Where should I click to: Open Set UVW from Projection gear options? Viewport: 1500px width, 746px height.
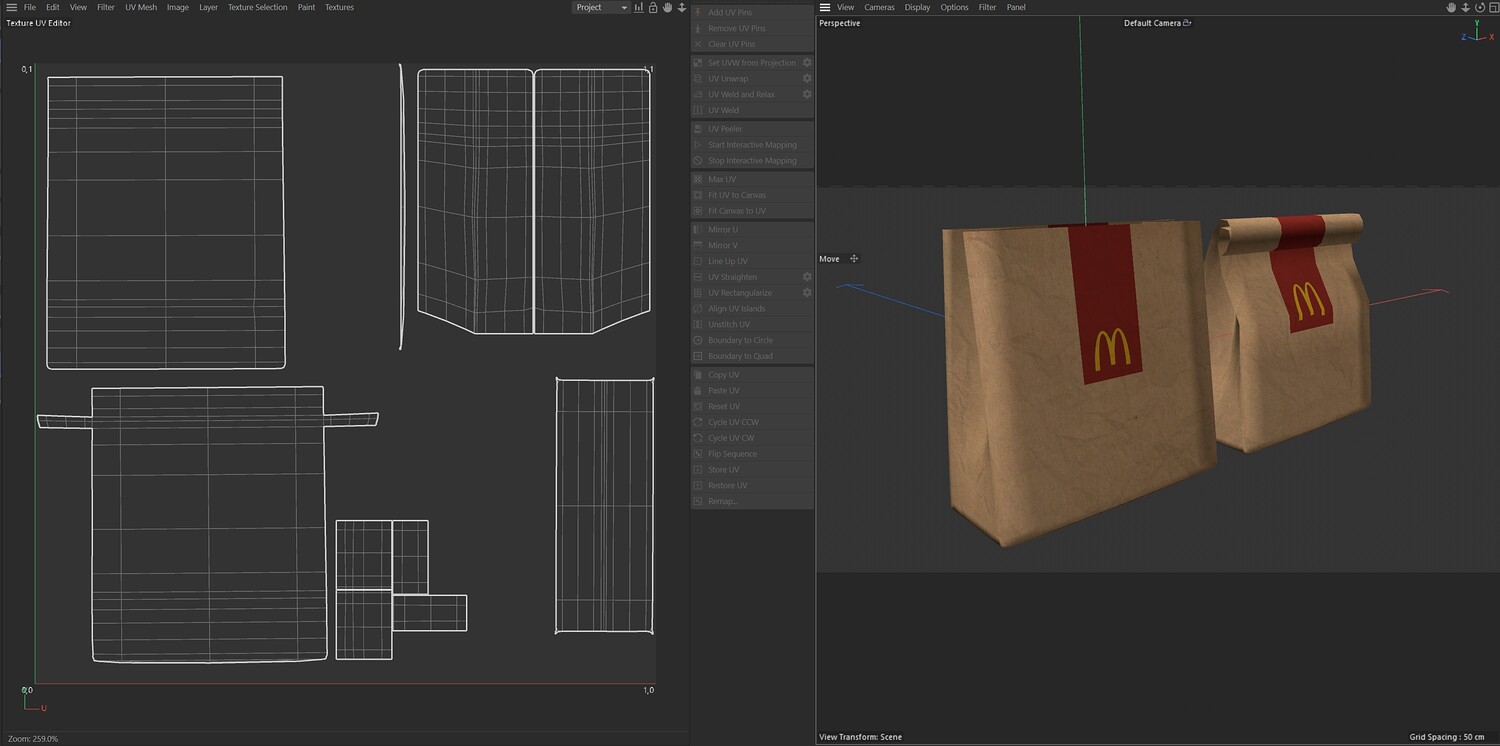(x=807, y=63)
